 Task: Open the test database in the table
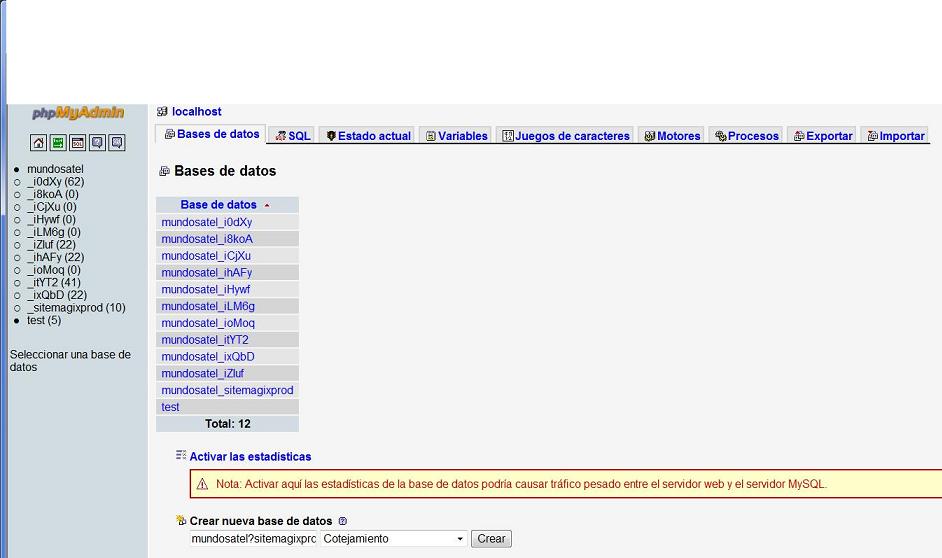click(170, 407)
